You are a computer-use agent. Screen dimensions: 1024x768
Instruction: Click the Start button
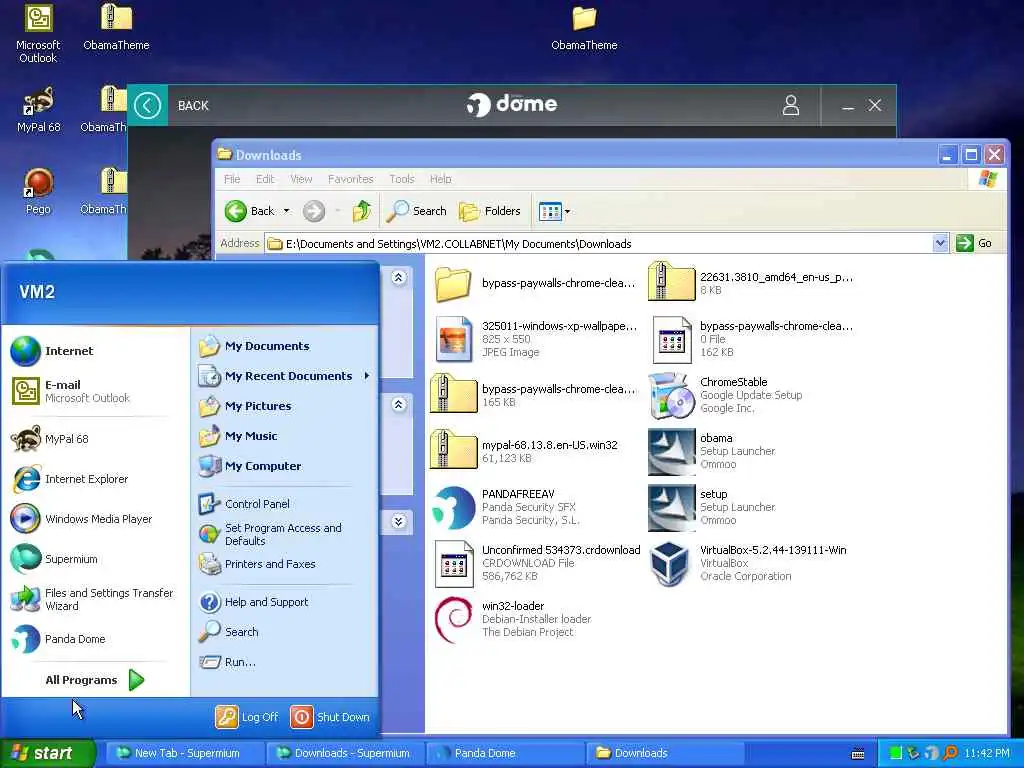pyautogui.click(x=47, y=753)
